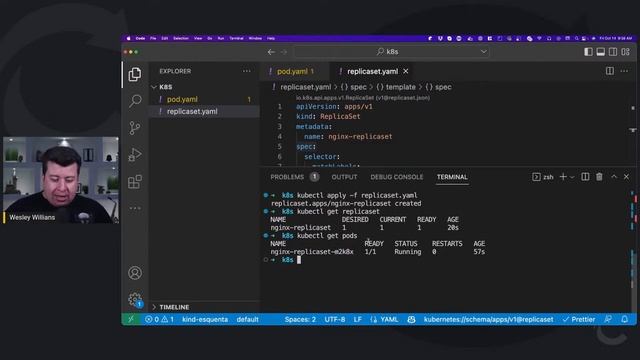Click the kubernetes schema status item

pos(488,319)
